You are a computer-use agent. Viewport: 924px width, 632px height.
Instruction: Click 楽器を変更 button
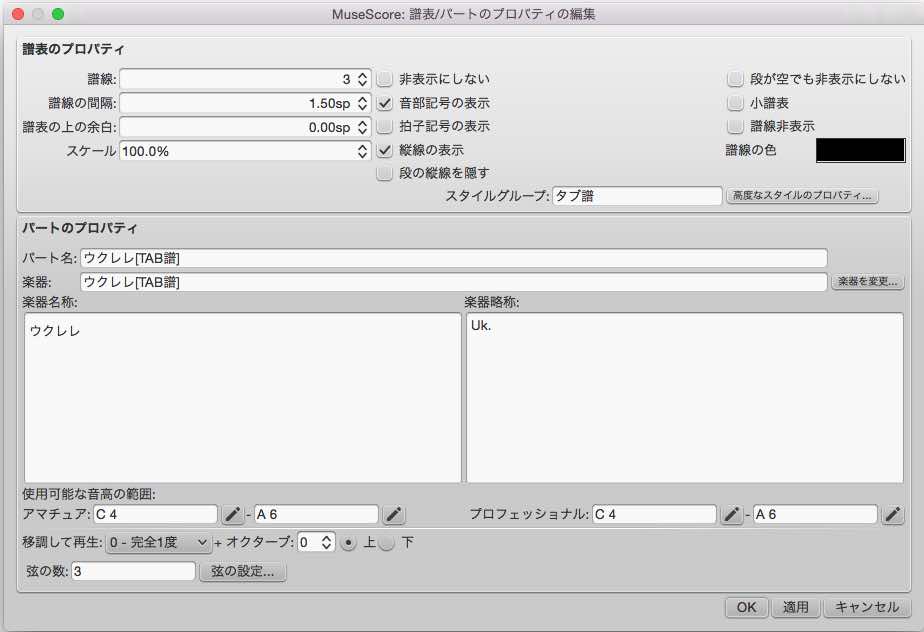(868, 282)
